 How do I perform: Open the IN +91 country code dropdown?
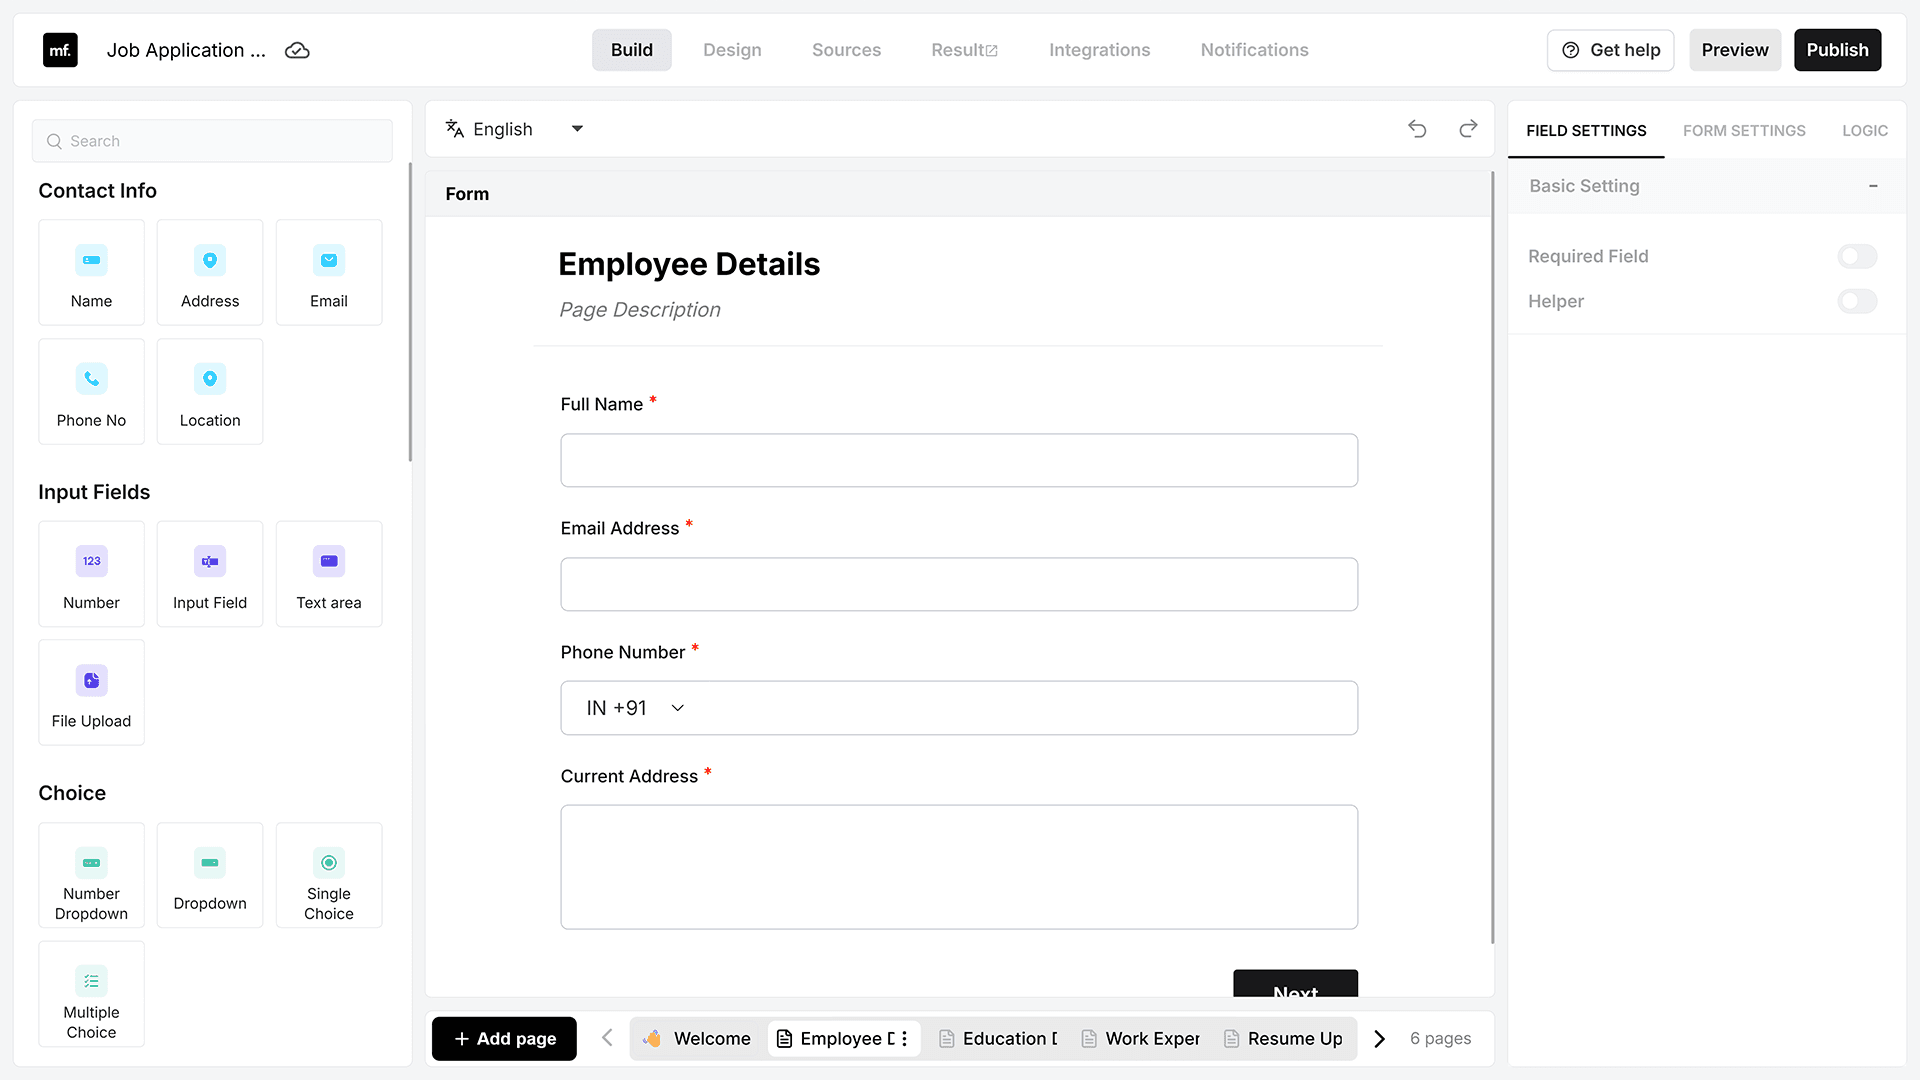point(636,708)
